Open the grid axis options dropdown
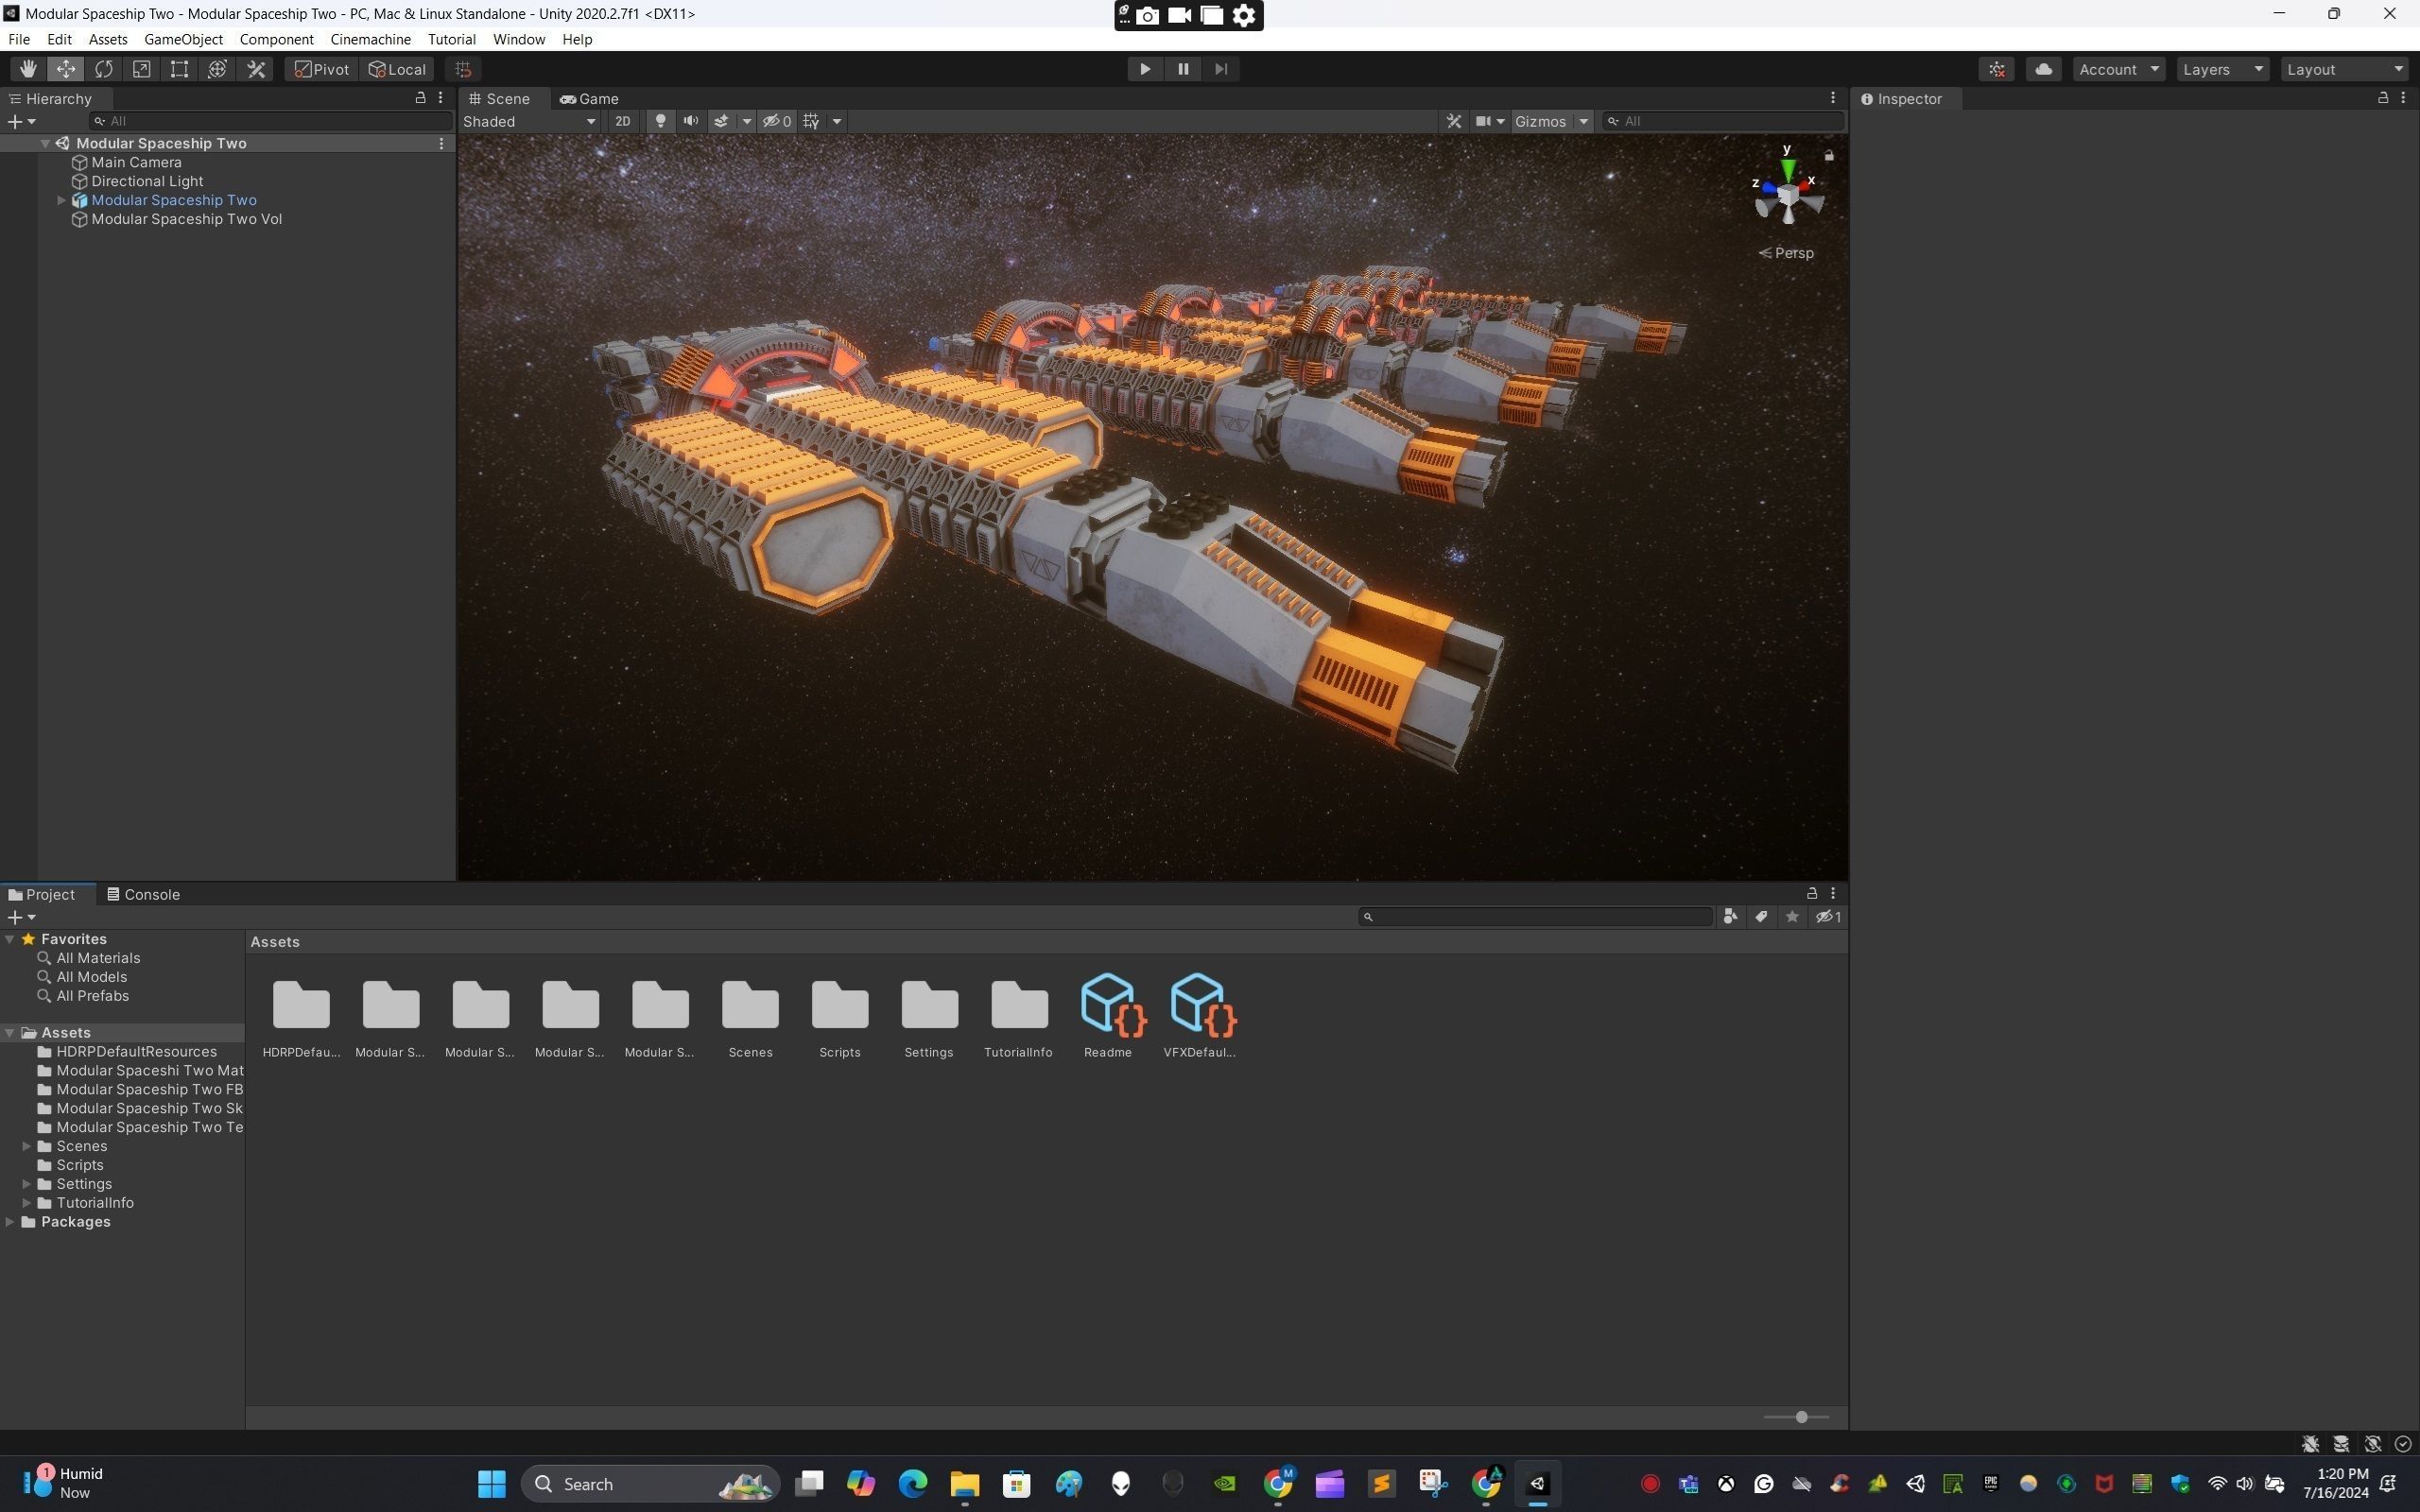The height and width of the screenshot is (1512, 2420). tap(837, 121)
